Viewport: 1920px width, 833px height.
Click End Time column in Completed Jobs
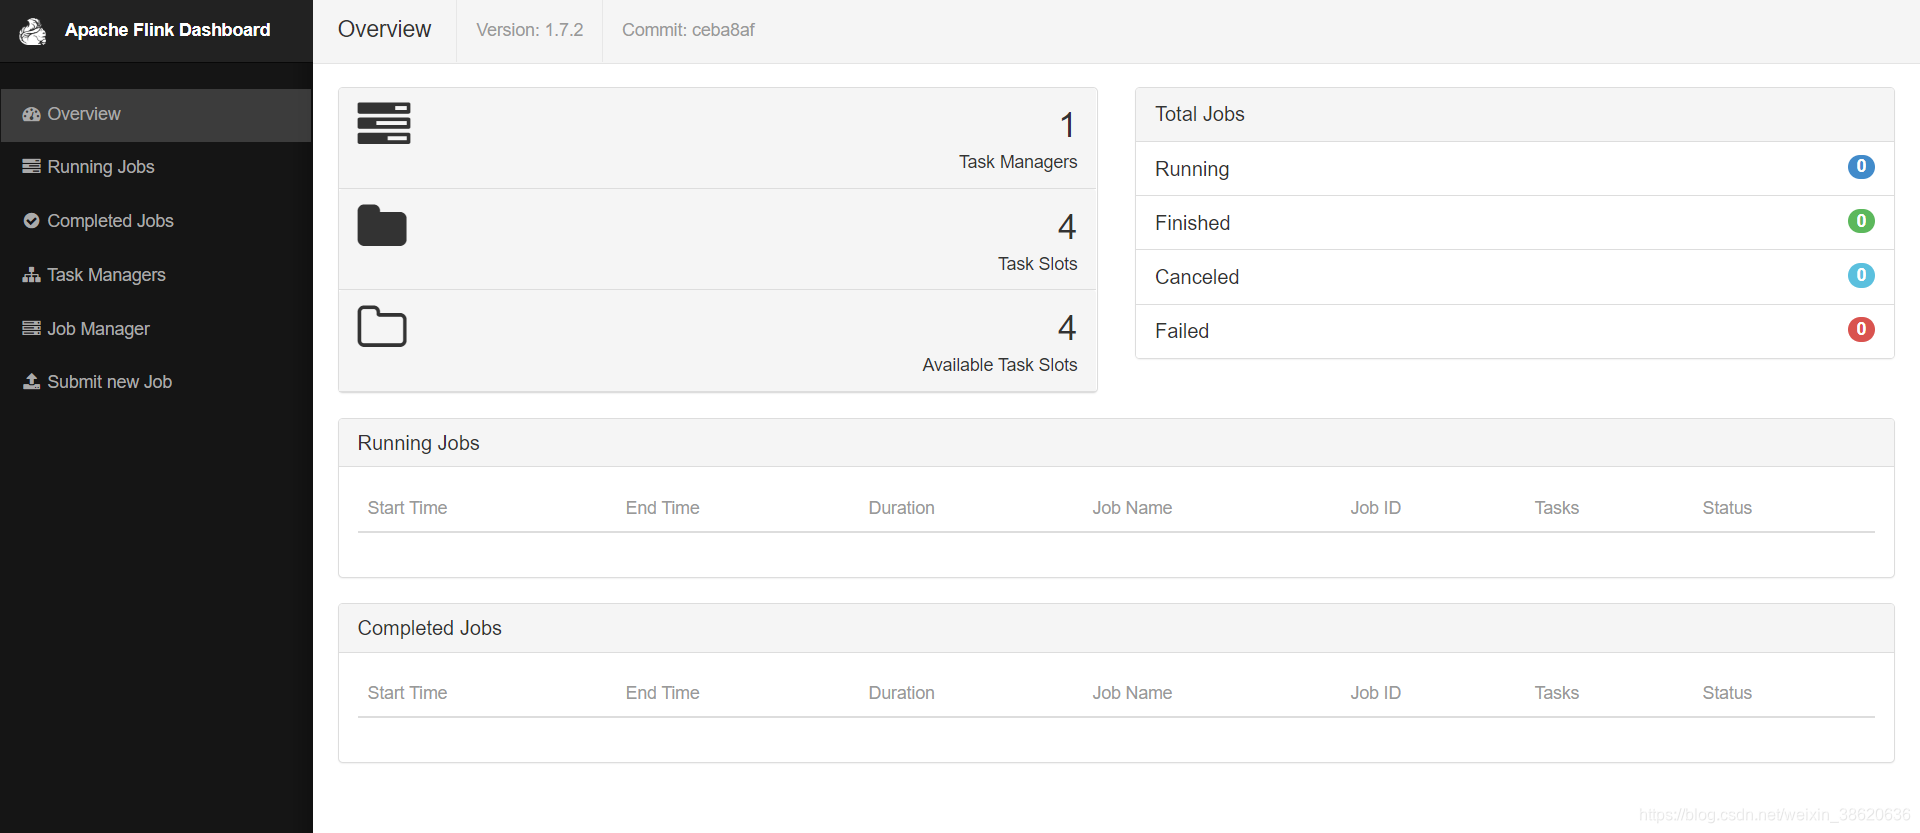pyautogui.click(x=662, y=693)
